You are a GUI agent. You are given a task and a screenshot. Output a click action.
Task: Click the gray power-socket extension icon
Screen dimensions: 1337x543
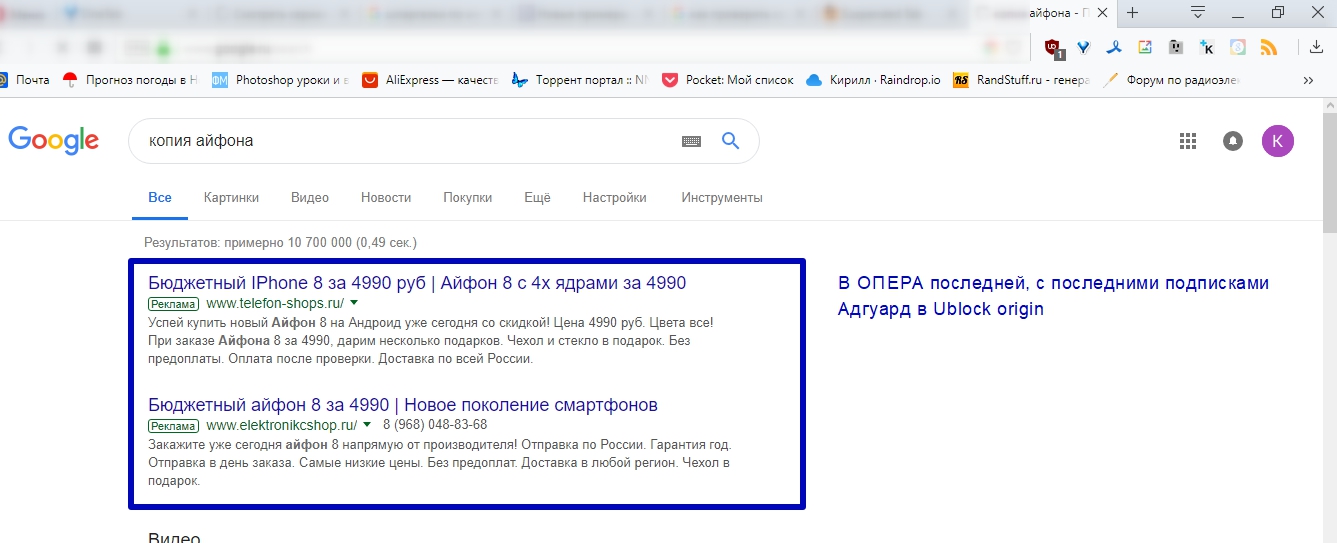click(1176, 47)
